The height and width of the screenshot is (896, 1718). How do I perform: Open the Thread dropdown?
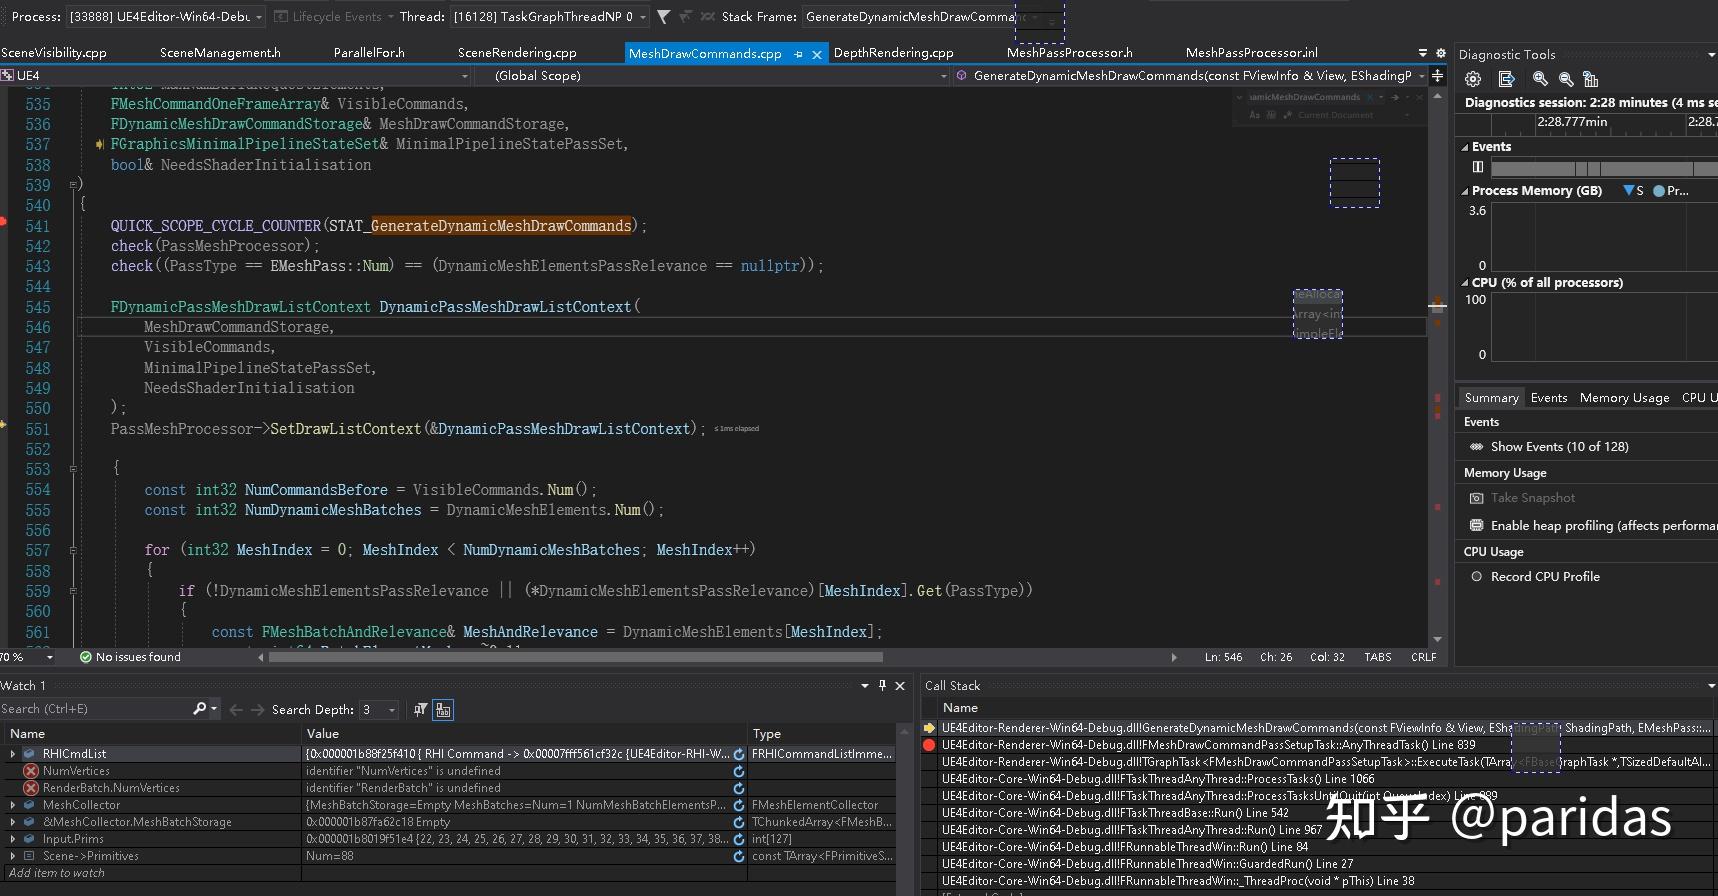(642, 17)
